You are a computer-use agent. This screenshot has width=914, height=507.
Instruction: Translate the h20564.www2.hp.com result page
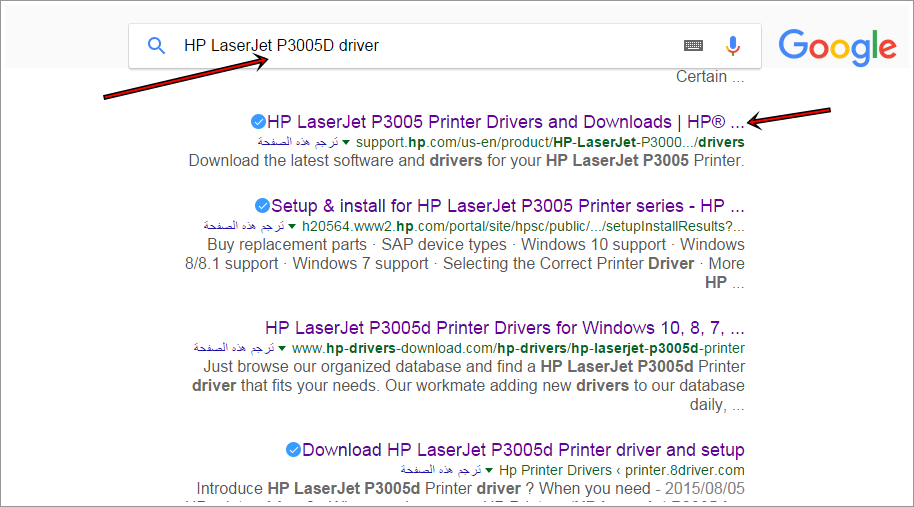tap(244, 226)
